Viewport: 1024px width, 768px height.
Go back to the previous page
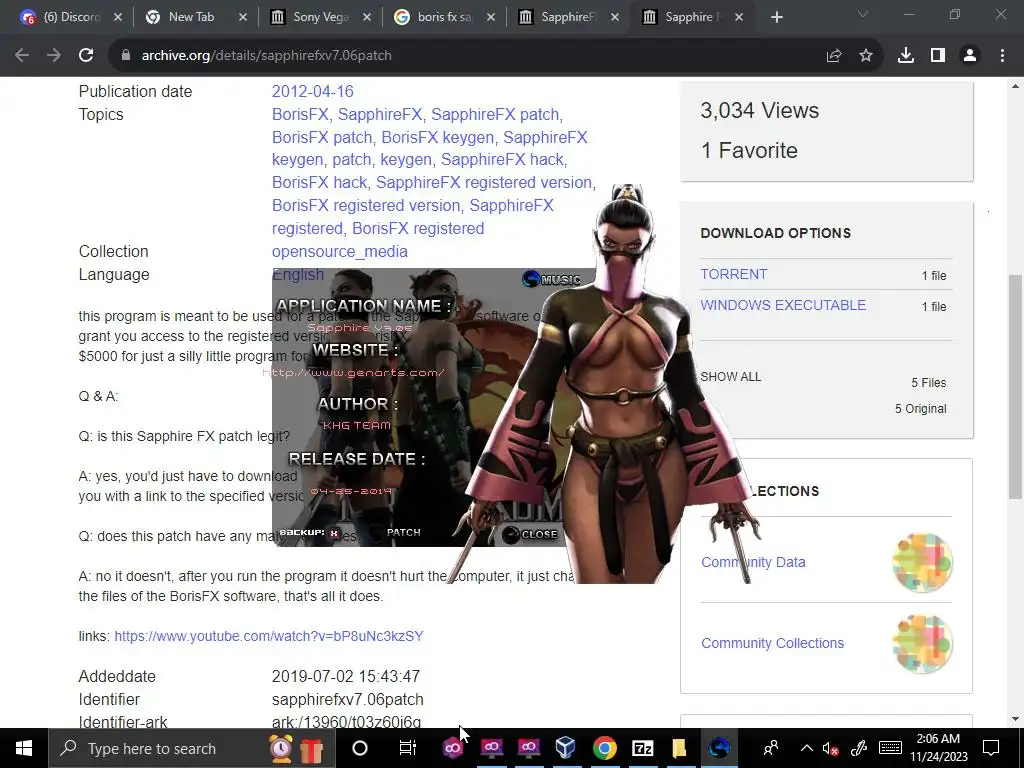[22, 56]
